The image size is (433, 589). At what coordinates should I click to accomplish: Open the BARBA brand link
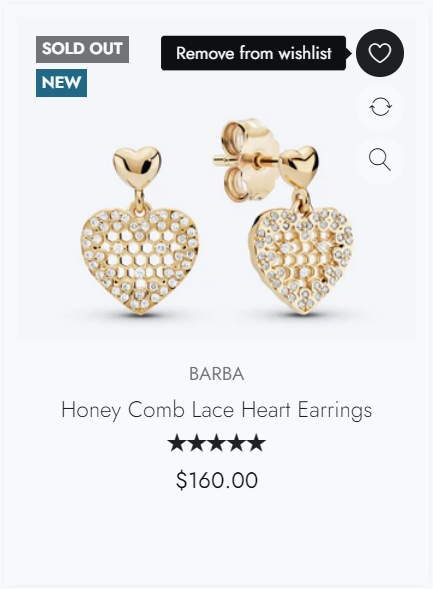click(217, 374)
